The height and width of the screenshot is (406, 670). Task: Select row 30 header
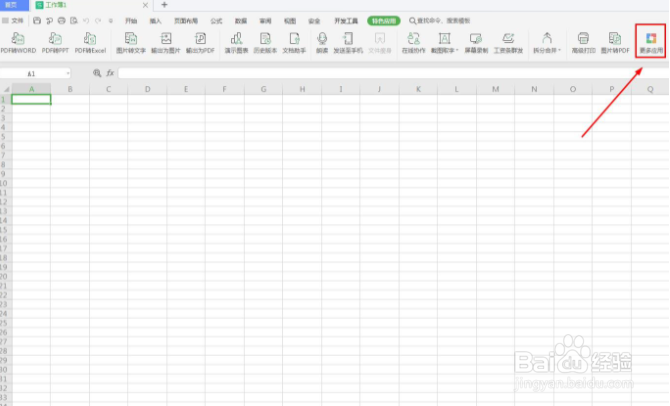[x=4, y=369]
